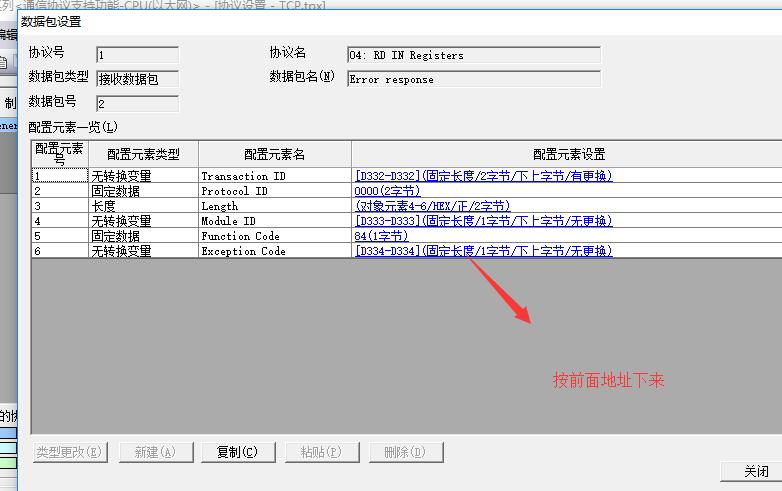Click the 配置元素类型 column header
This screenshot has height=491, width=782.
pyautogui.click(x=144, y=154)
